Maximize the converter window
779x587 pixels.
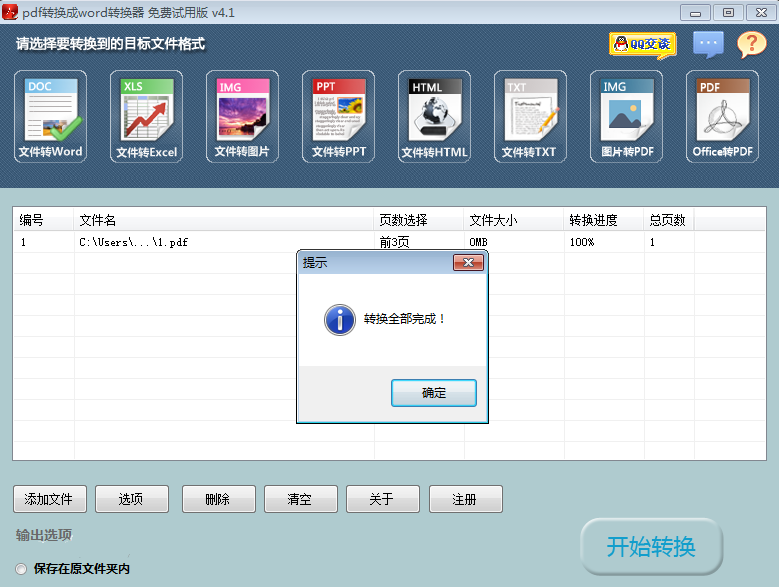pos(728,12)
